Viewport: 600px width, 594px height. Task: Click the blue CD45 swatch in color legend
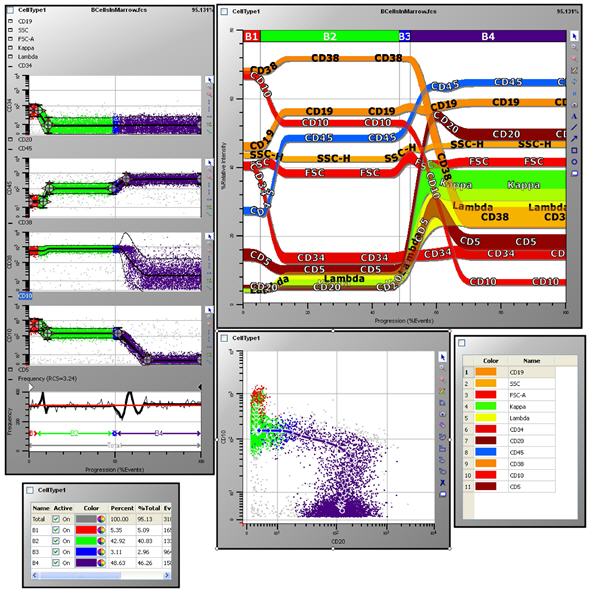486,452
